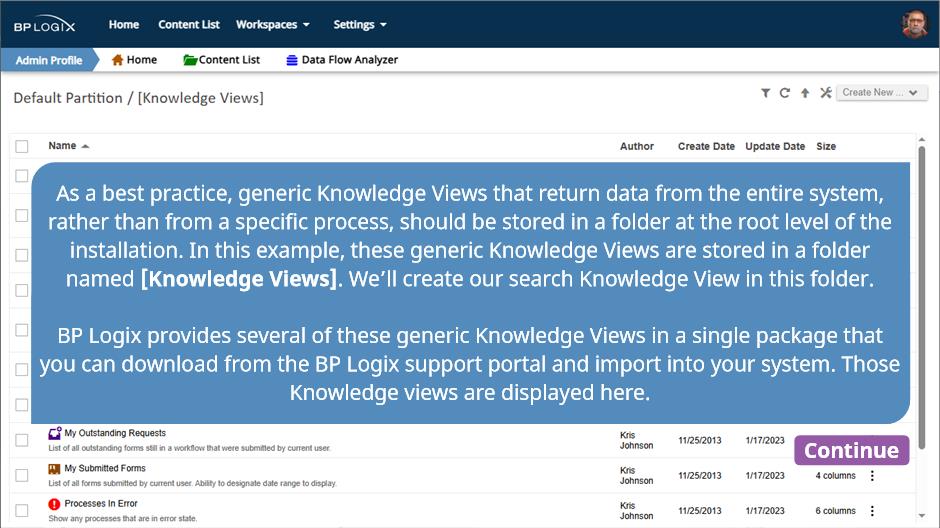Click the purple Continue button
This screenshot has height=528, width=940.
click(x=851, y=450)
